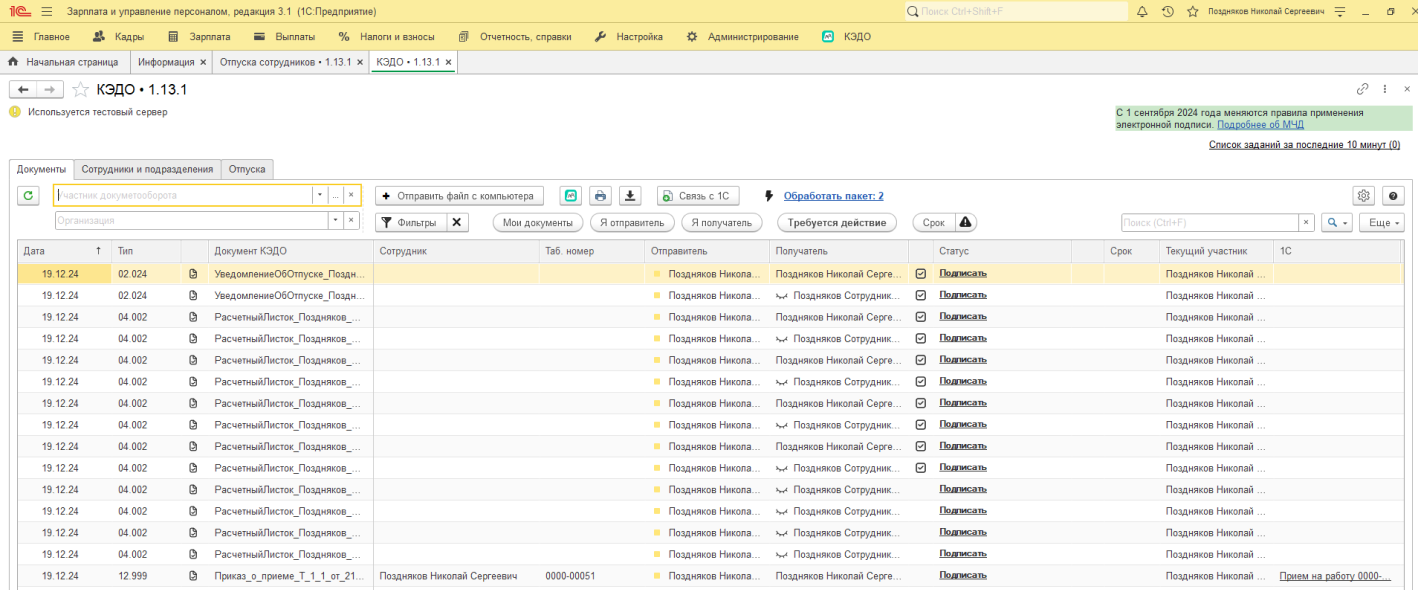Open the three-dot form menu near the chain icon
1418x590 pixels.
(1385, 89)
